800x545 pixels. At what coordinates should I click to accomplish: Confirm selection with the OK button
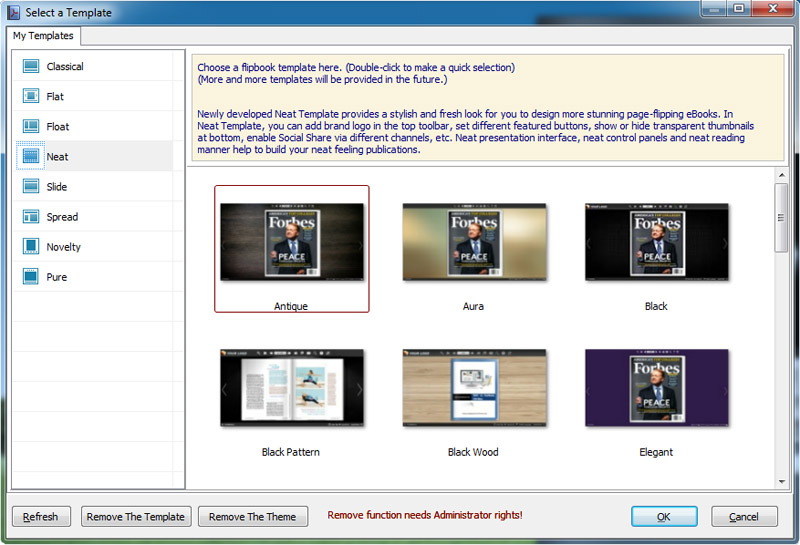664,516
